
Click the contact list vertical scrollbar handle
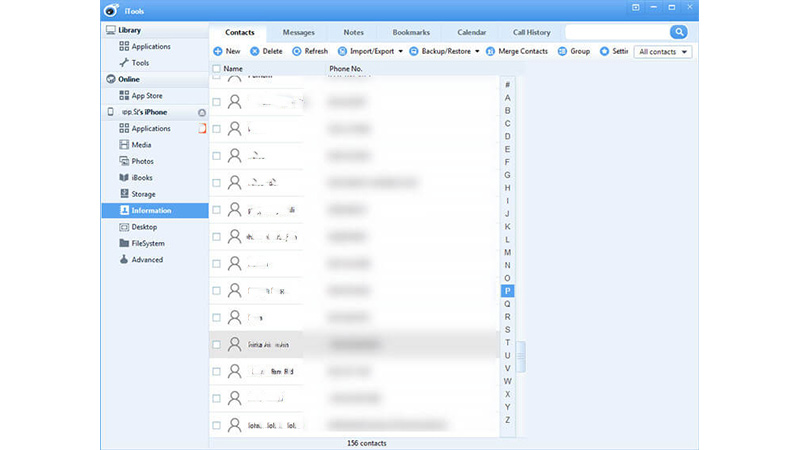[520, 357]
